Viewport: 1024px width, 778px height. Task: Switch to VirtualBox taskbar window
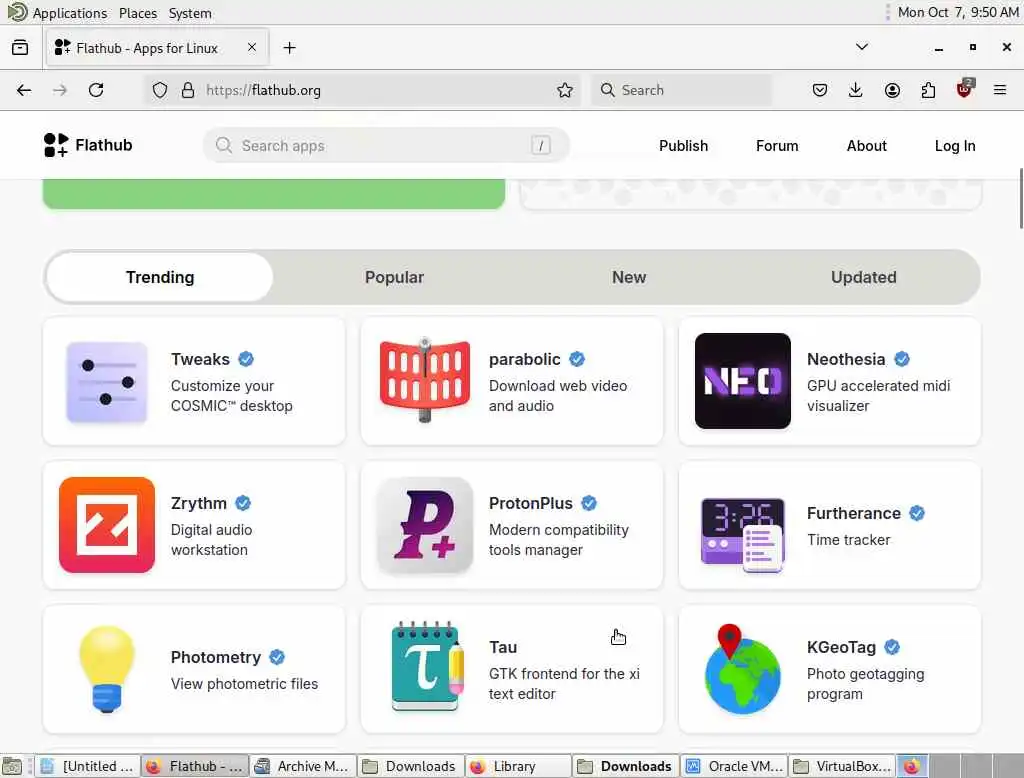coord(842,766)
